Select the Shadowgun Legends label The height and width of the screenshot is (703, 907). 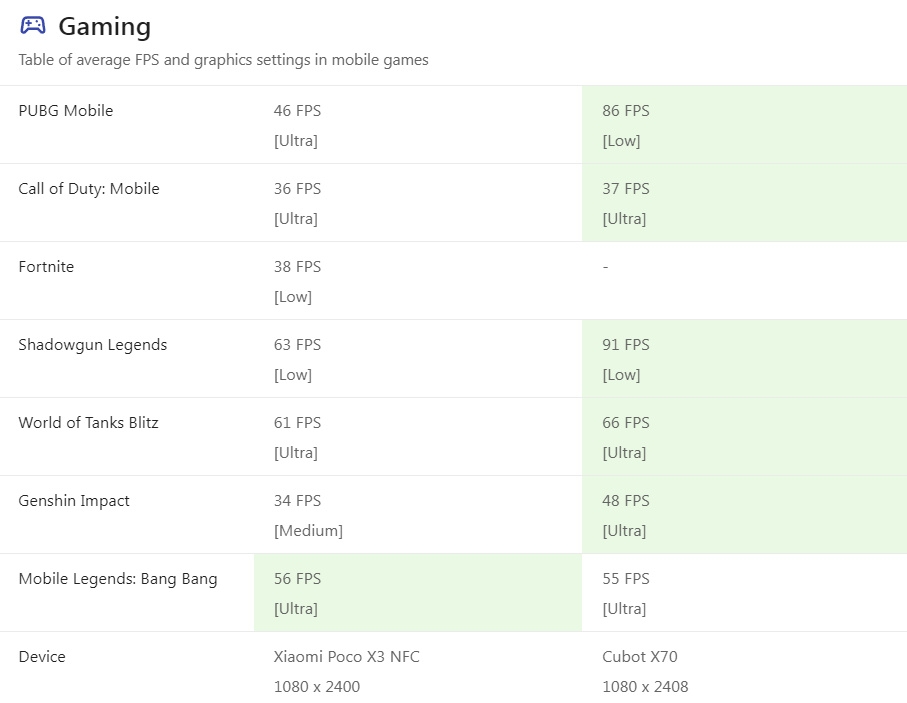click(x=93, y=345)
